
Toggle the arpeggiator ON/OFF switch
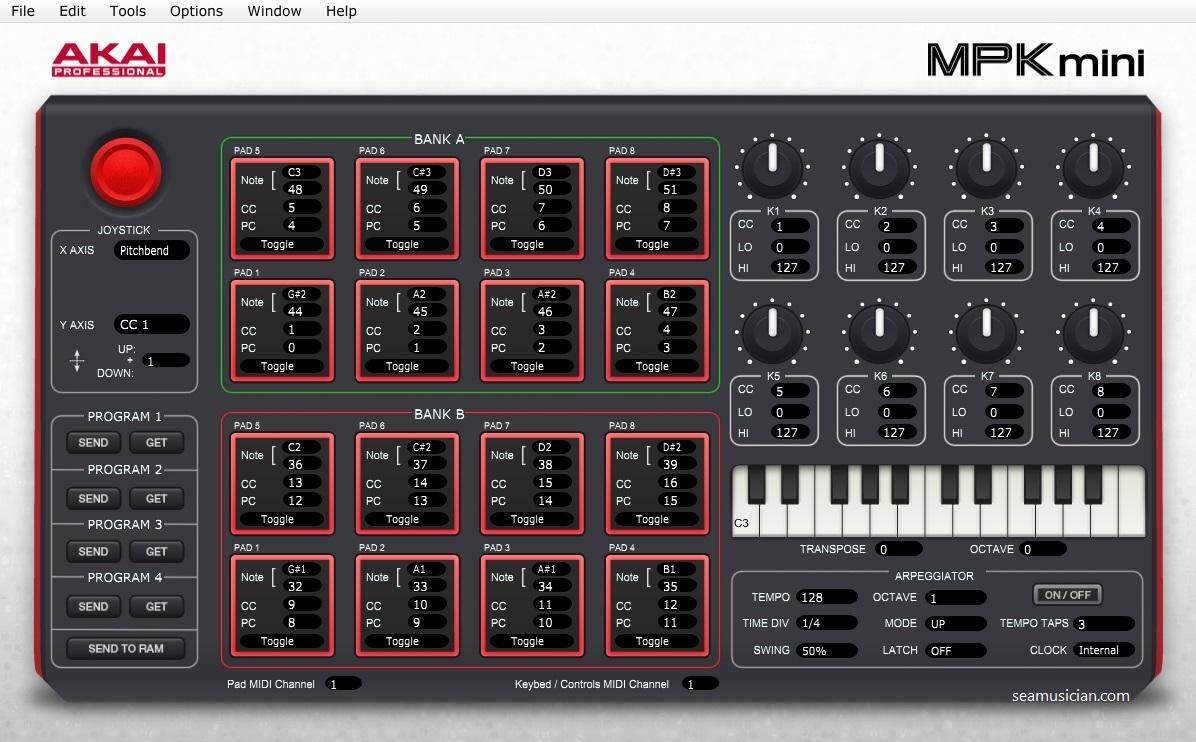pyautogui.click(x=1068, y=595)
